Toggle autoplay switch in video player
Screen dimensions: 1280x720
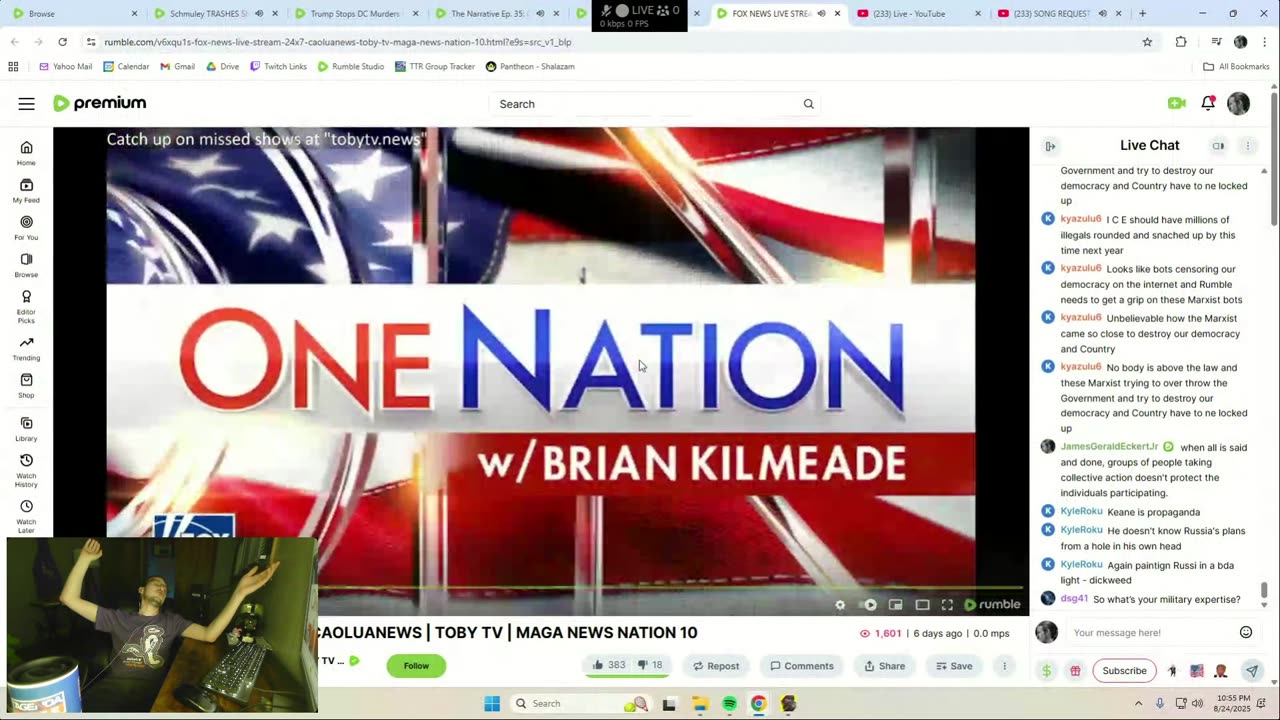tap(869, 605)
